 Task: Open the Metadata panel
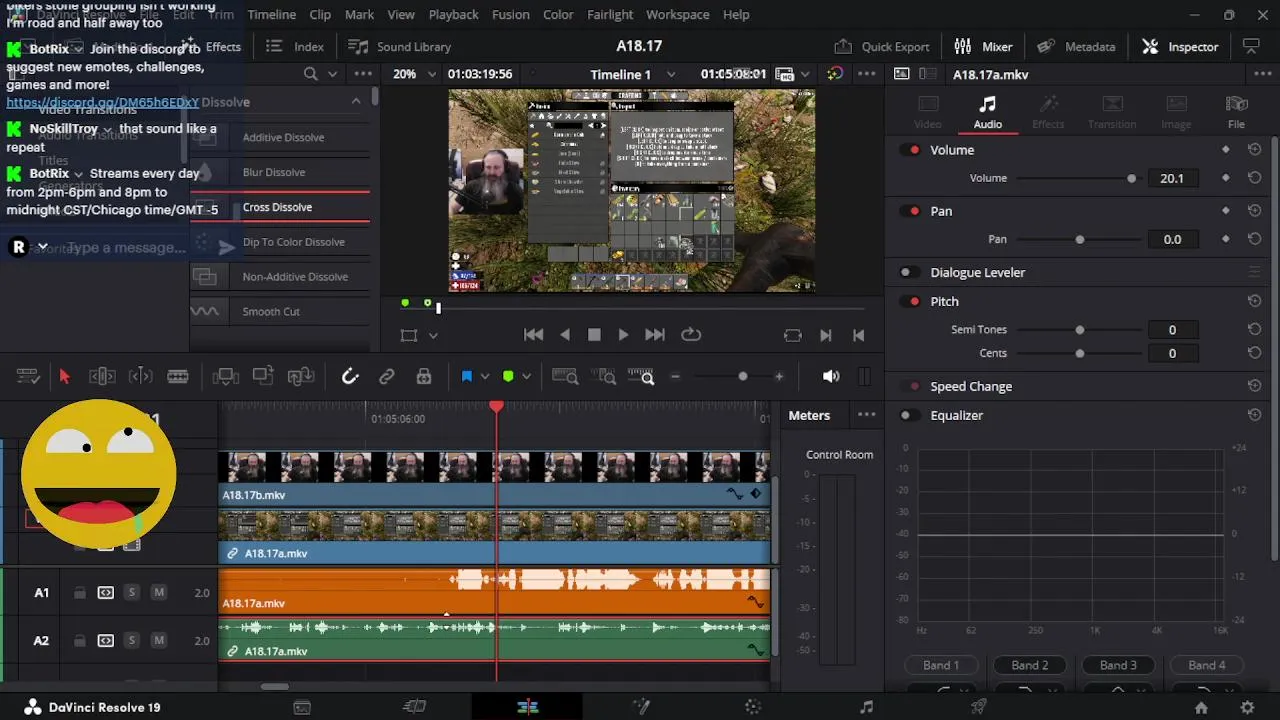click(1076, 47)
